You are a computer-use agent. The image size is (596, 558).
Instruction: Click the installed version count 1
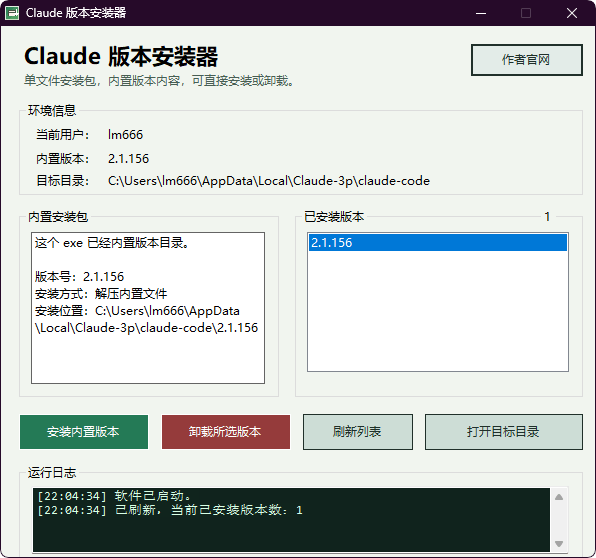(x=547, y=217)
